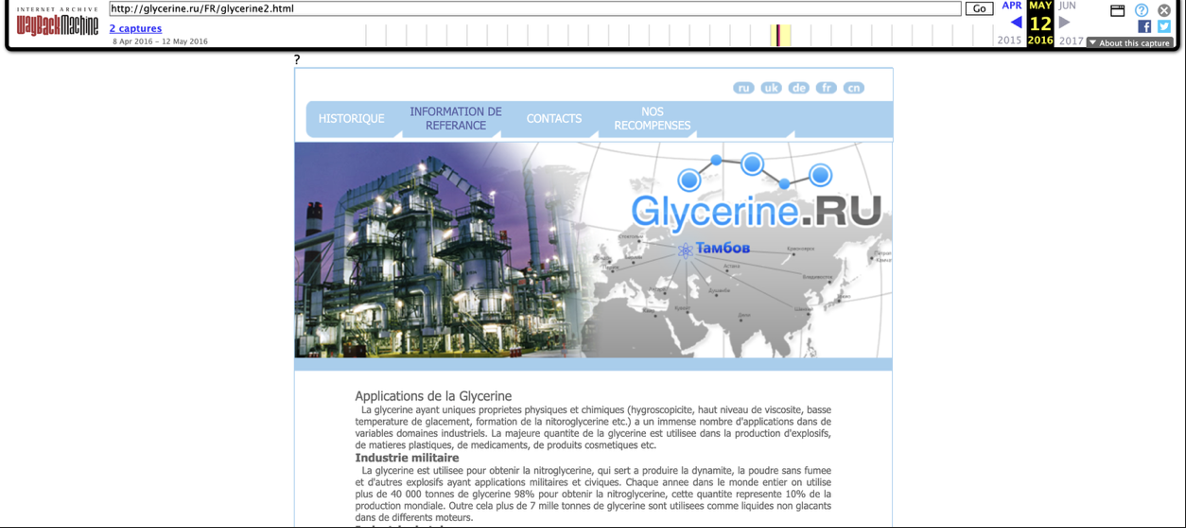Image resolution: width=1186 pixels, height=528 pixels.
Task: Open NOS RECOMPENSES tab
Action: click(652, 119)
